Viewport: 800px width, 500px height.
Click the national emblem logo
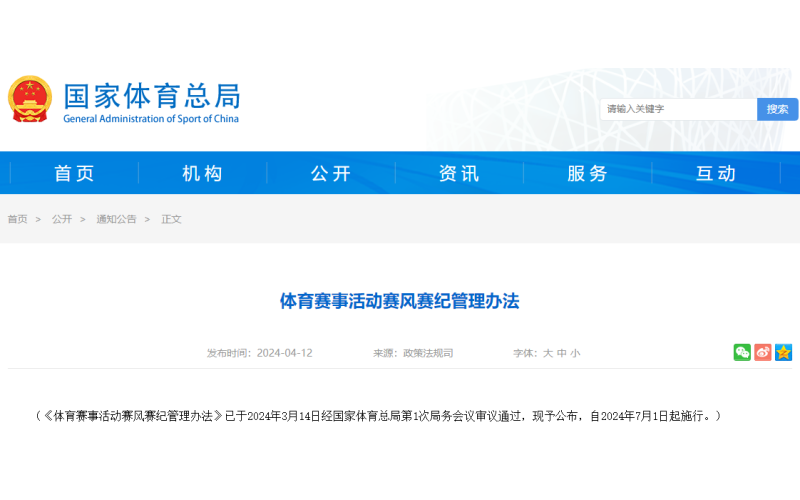30,99
